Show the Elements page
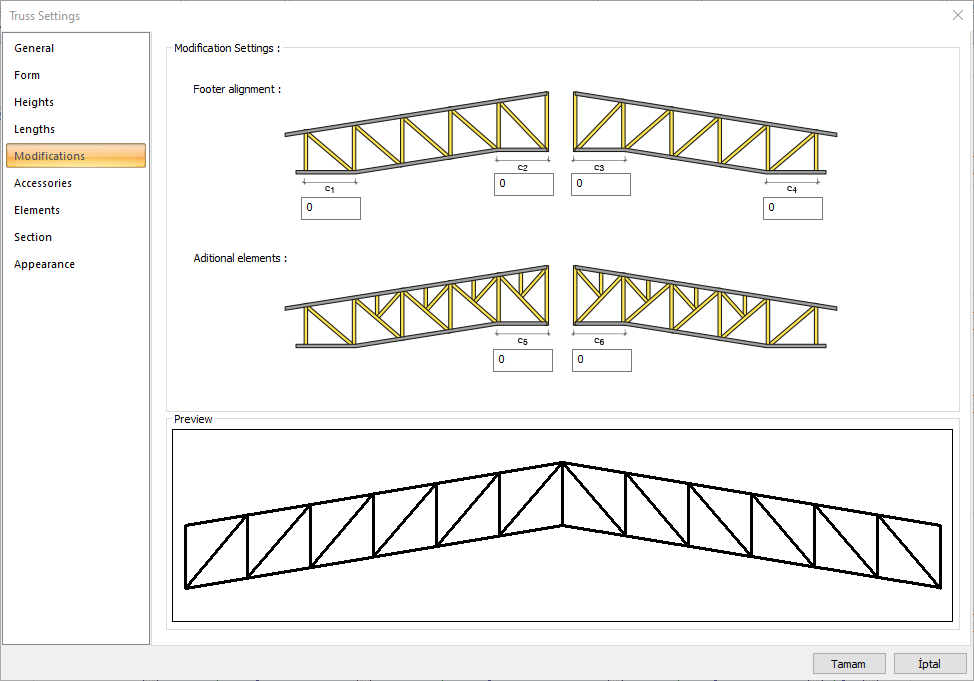Viewport: 974px width, 681px height. (37, 210)
